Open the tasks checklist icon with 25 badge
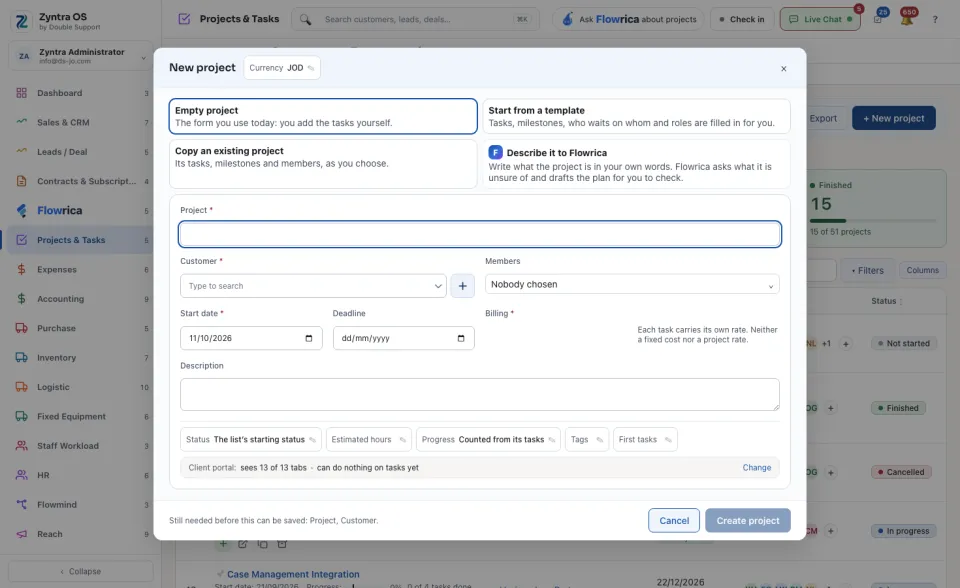This screenshot has width=960, height=588. pos(879,18)
